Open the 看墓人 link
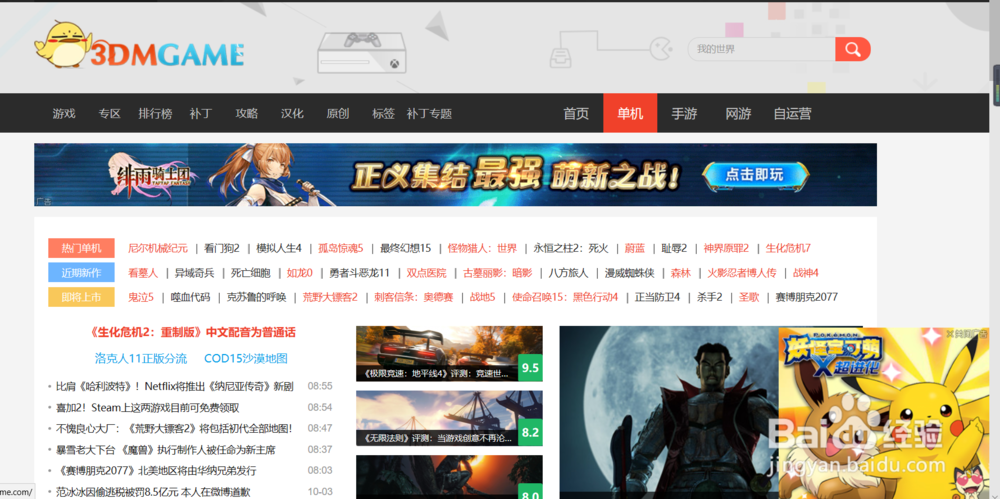This screenshot has width=1000, height=499. point(143,273)
